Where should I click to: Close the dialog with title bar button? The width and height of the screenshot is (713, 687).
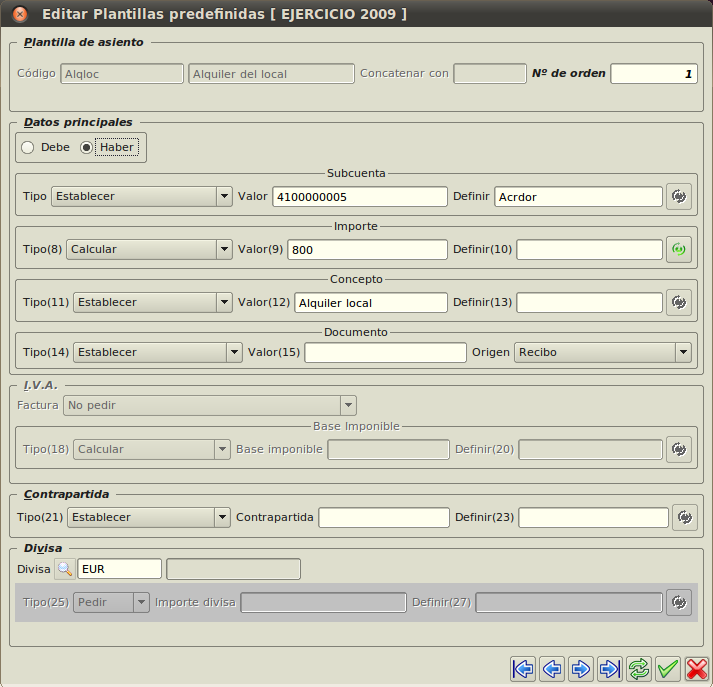click(x=20, y=14)
